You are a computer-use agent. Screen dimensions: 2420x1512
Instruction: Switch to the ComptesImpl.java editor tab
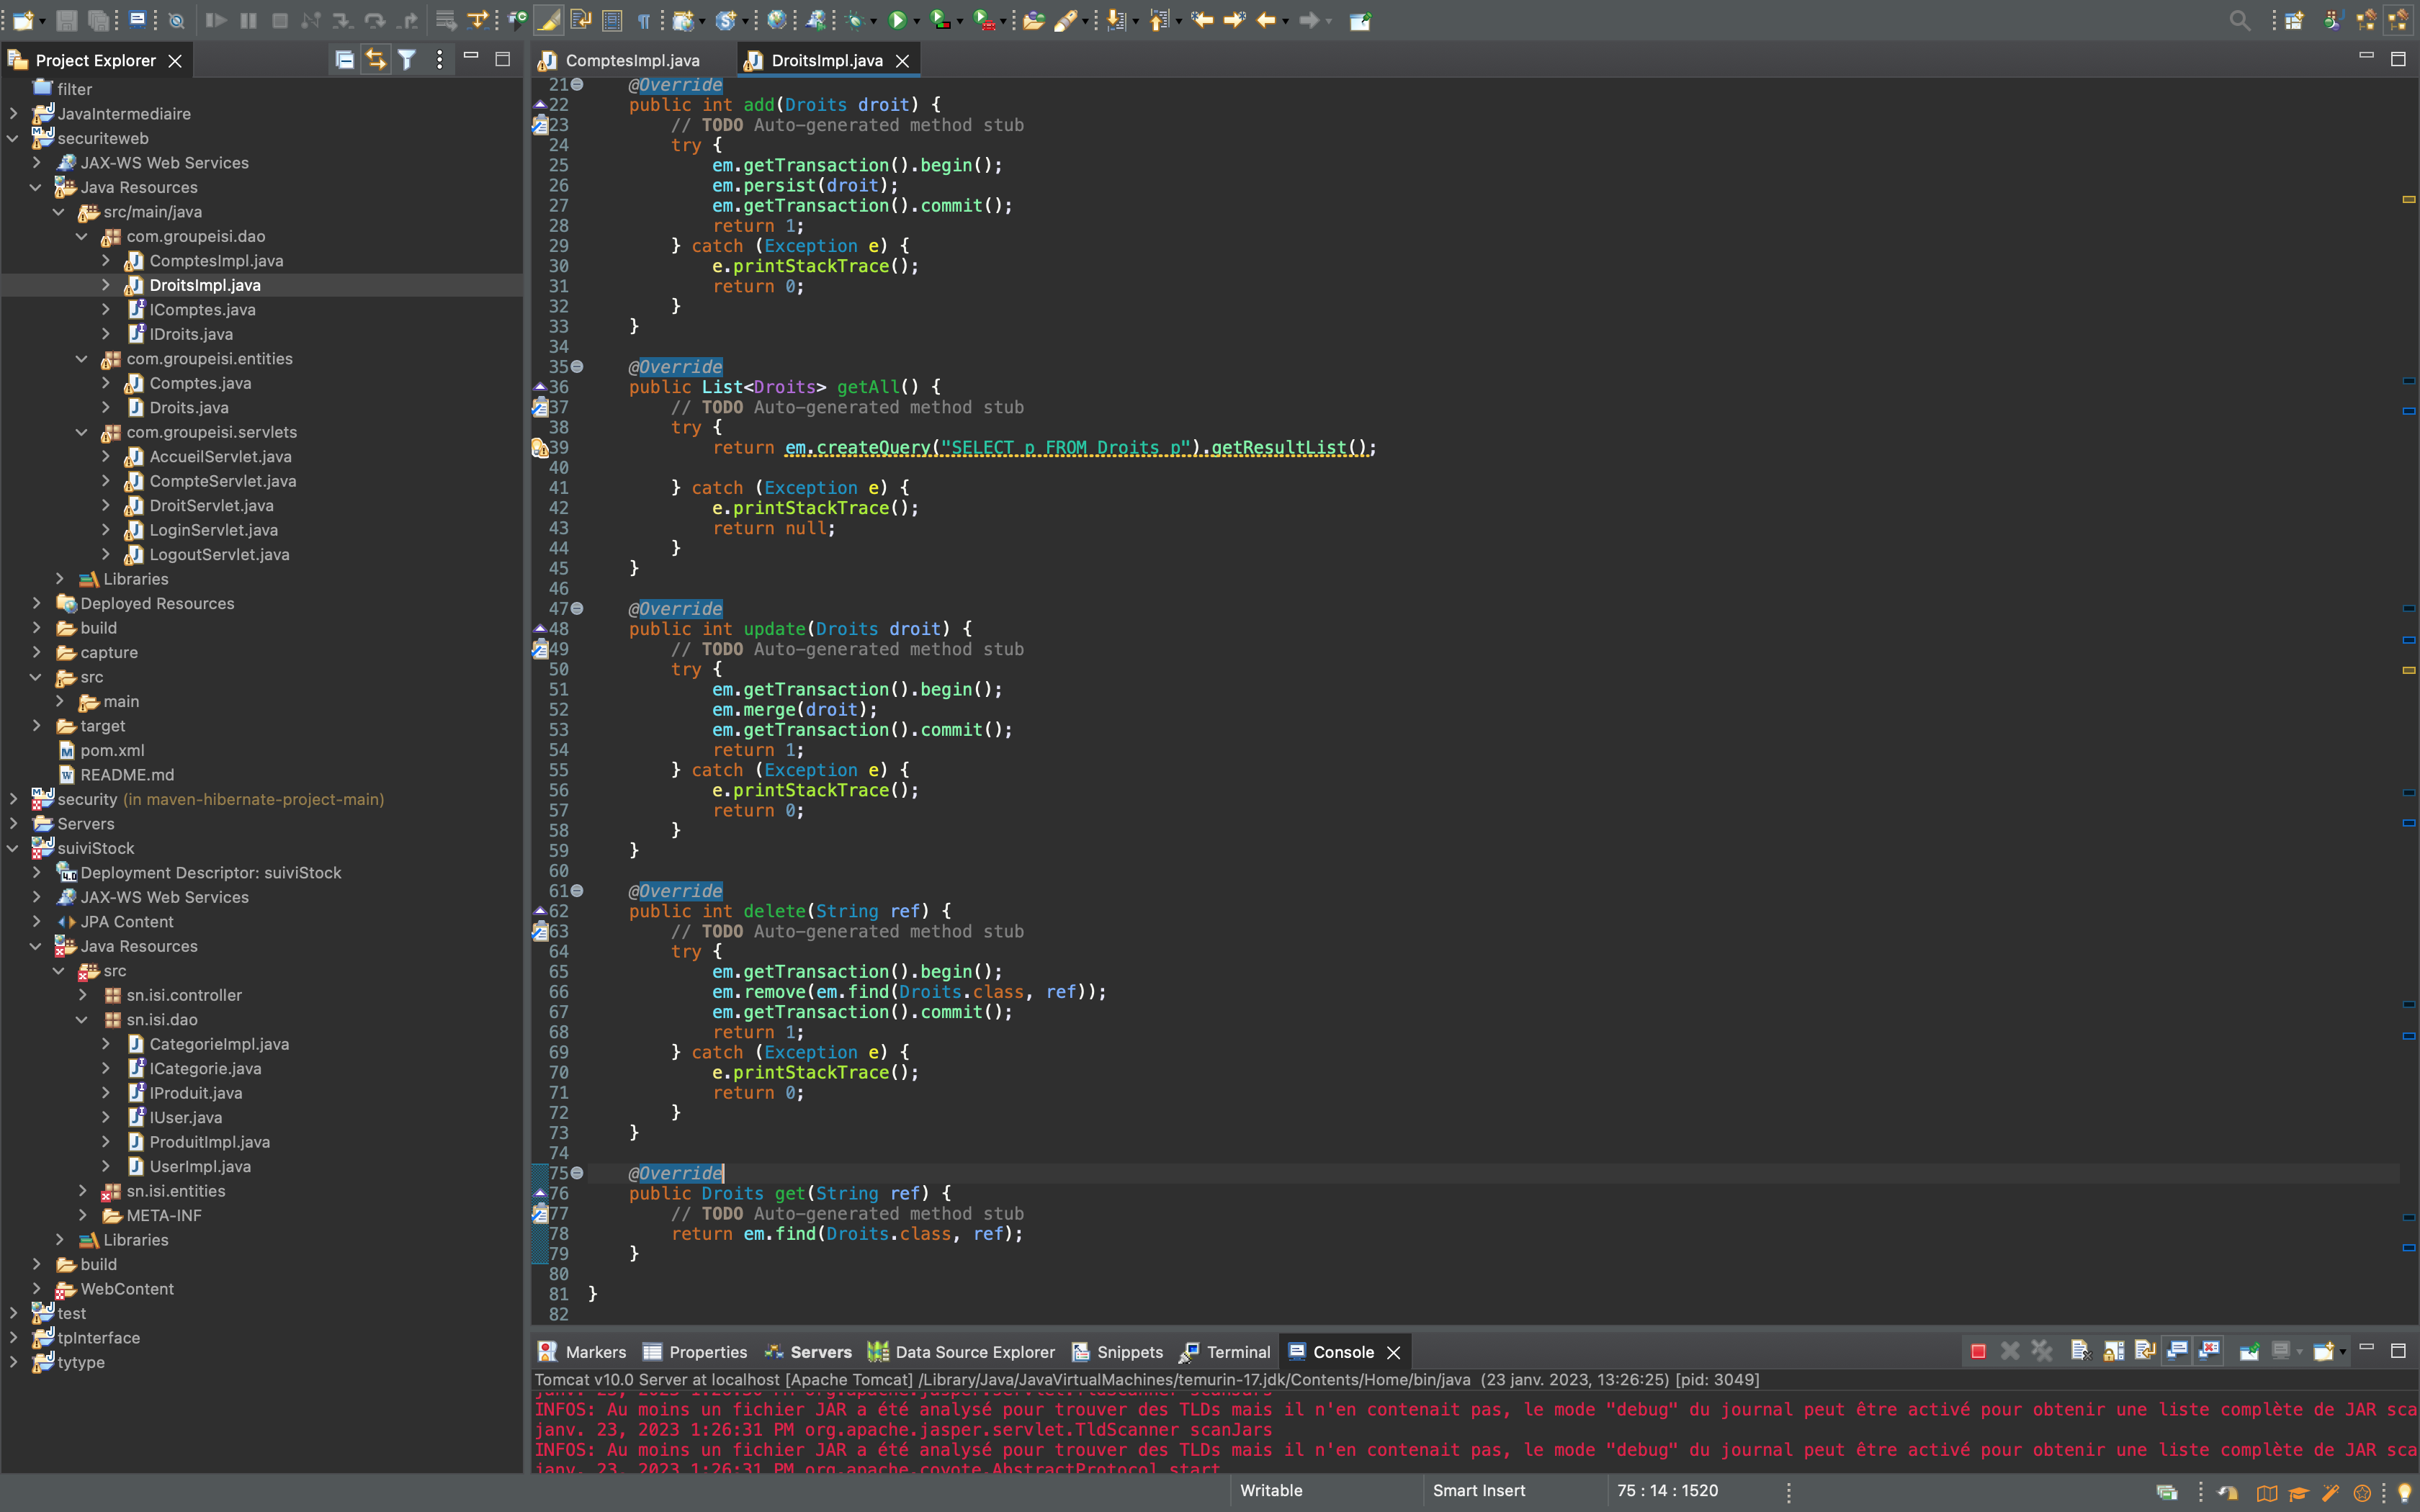(x=632, y=61)
